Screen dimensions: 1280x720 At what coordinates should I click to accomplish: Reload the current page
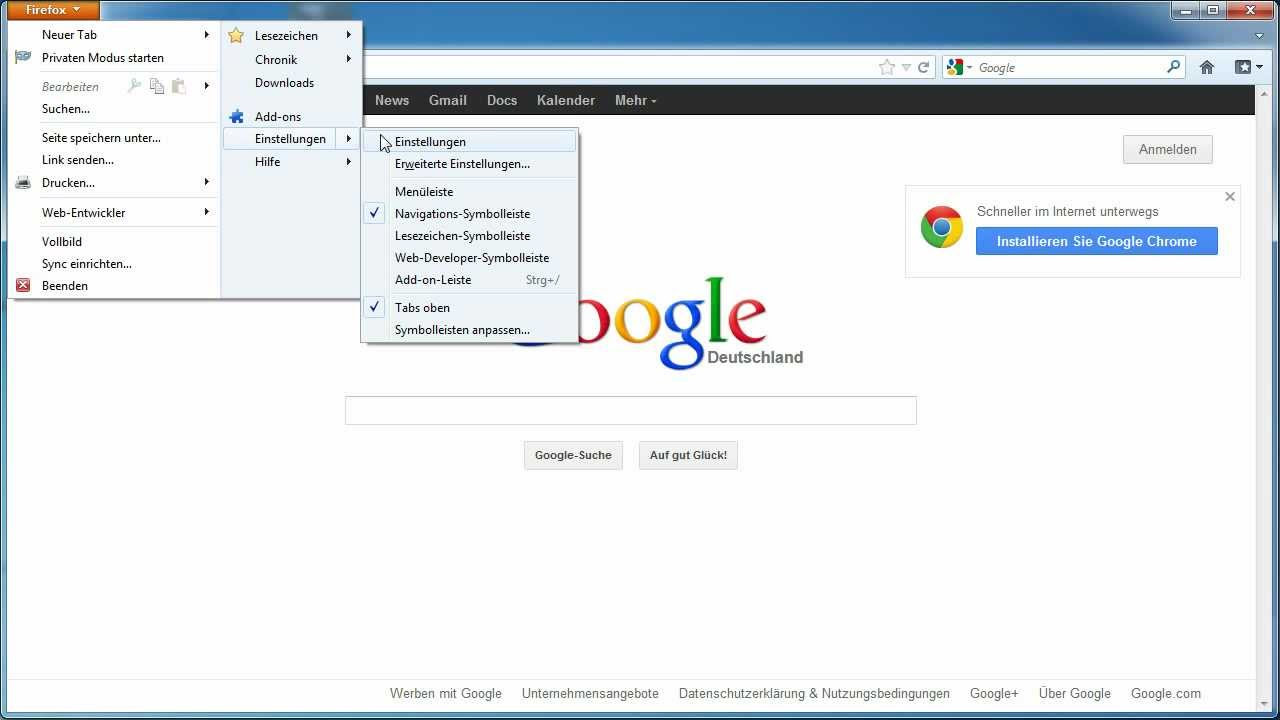pyautogui.click(x=924, y=67)
